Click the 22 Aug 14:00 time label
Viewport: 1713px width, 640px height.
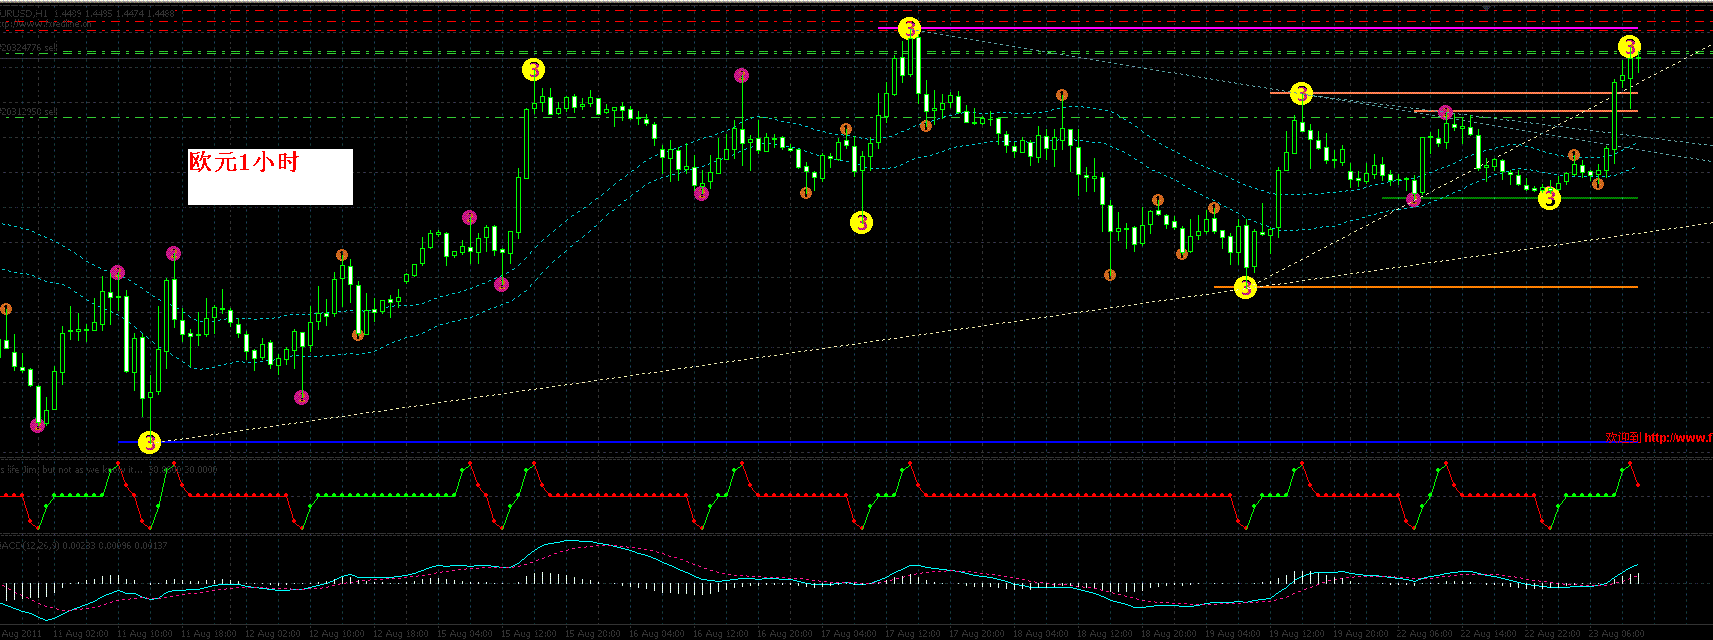point(1489,634)
